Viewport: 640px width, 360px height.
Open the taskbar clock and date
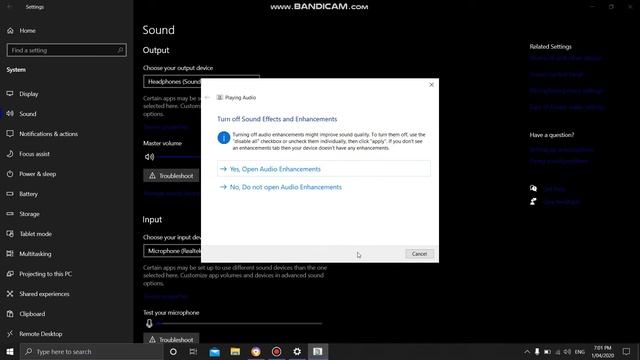click(602, 351)
